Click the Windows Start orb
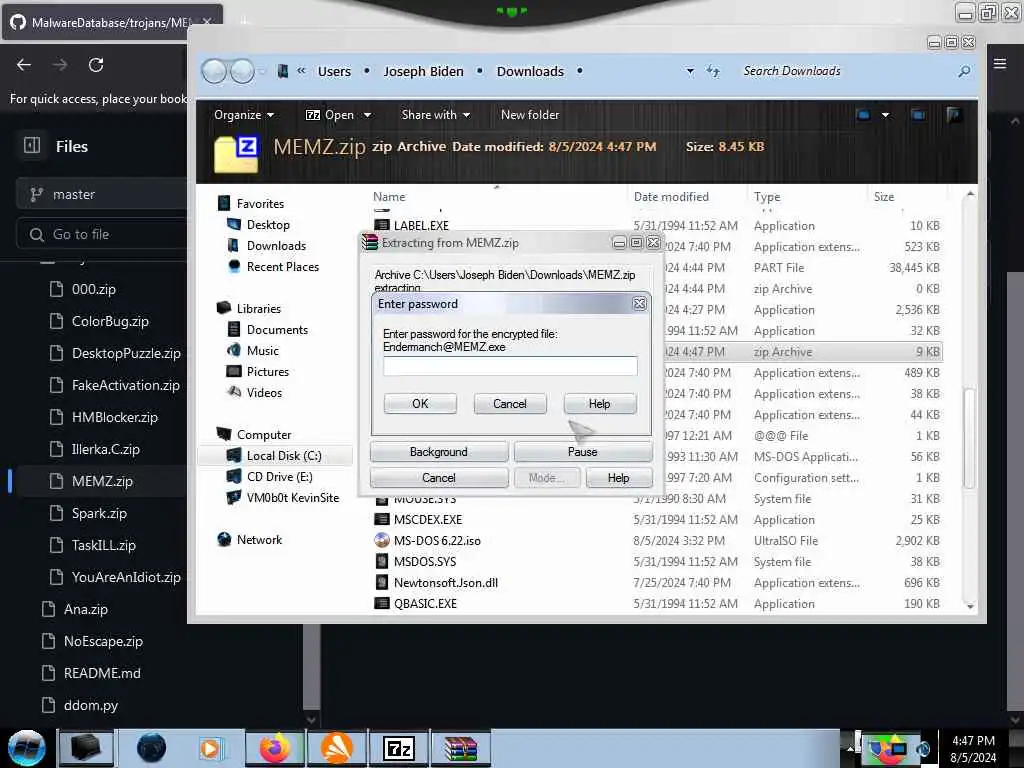 click(27, 748)
